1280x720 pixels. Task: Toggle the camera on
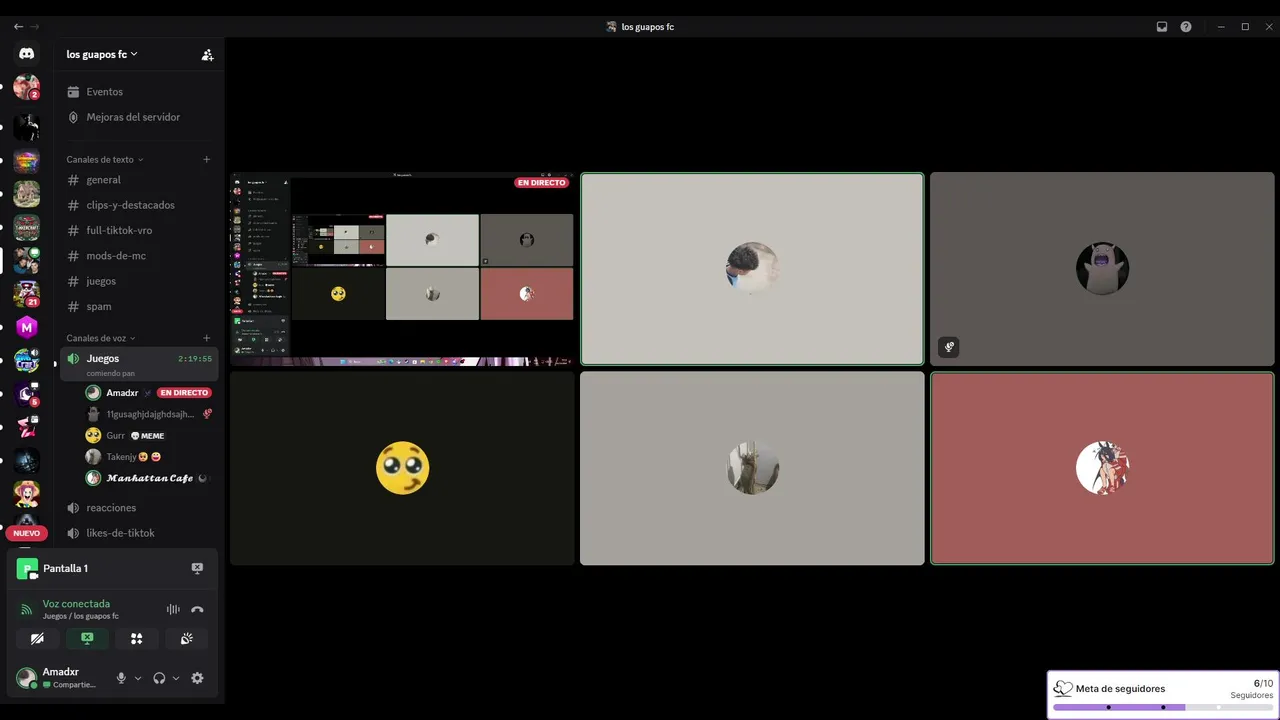pyautogui.click(x=37, y=639)
